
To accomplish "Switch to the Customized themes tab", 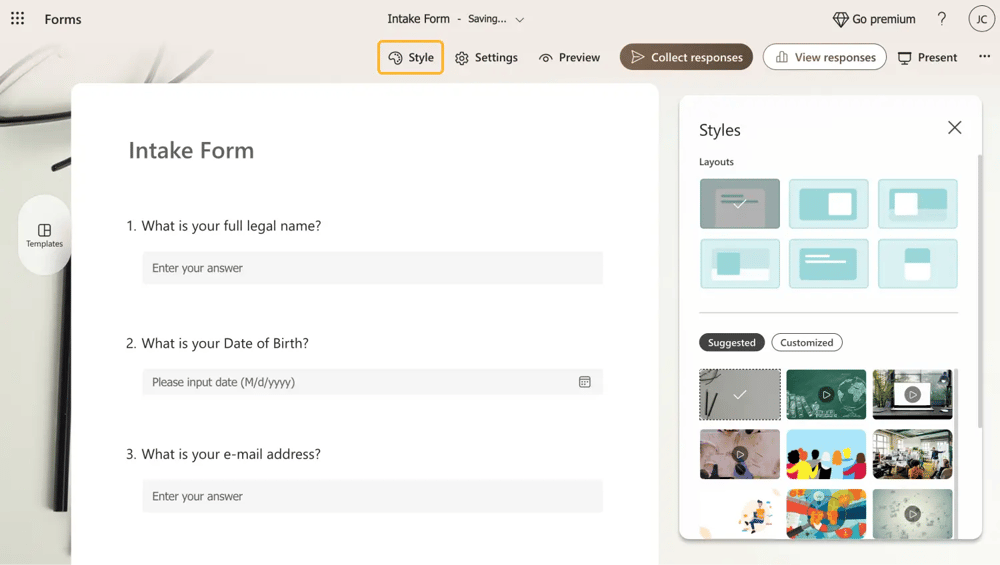I will (x=806, y=342).
